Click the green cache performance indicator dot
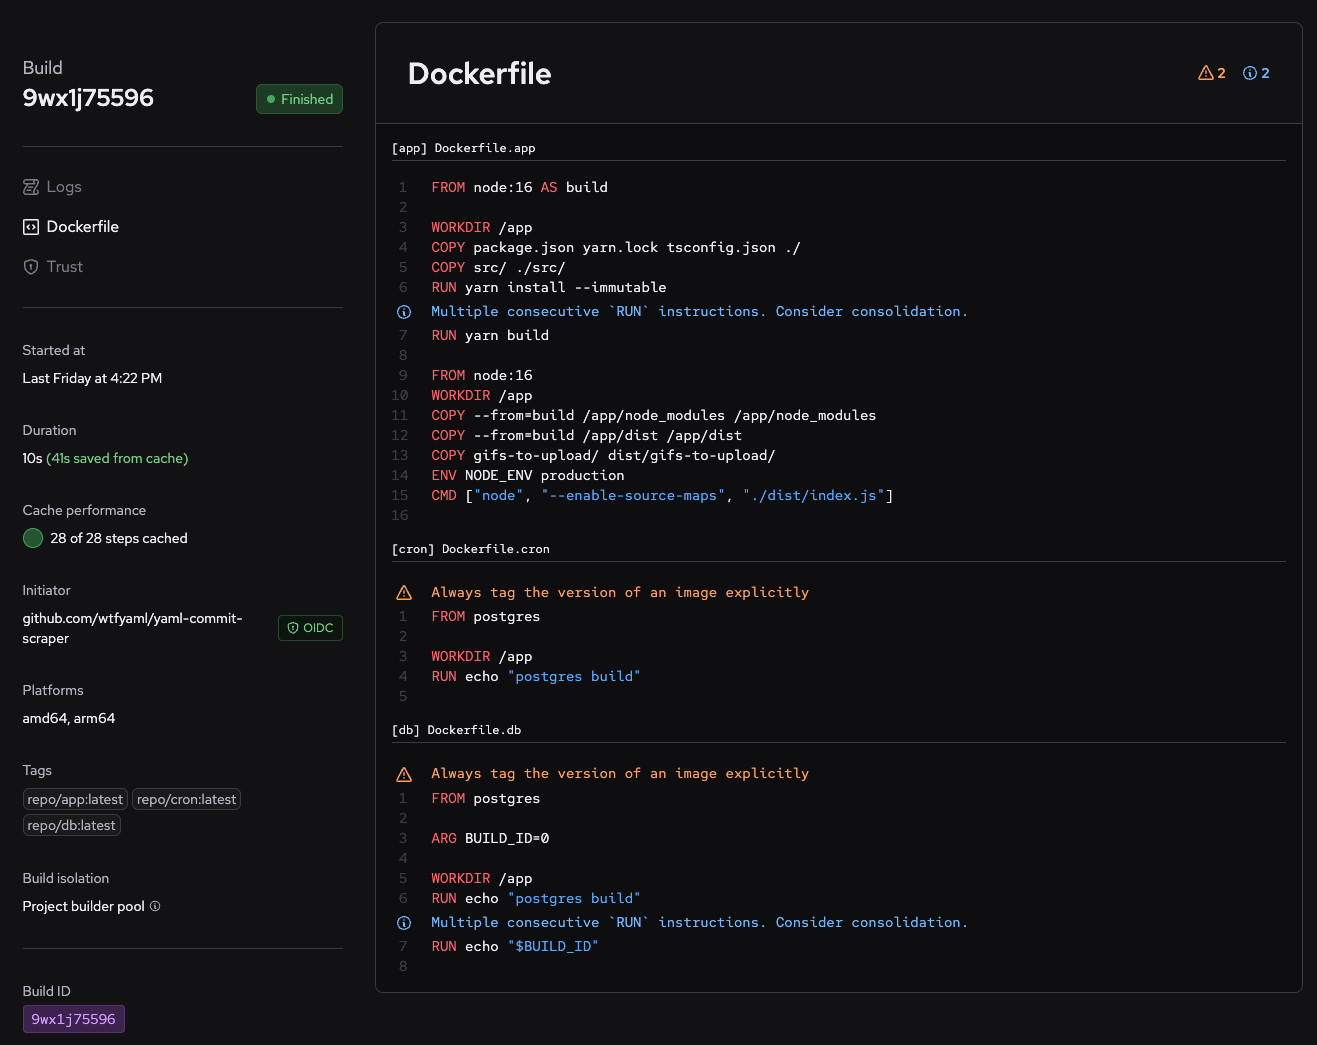Screen dimensions: 1317x1045 tap(32, 538)
